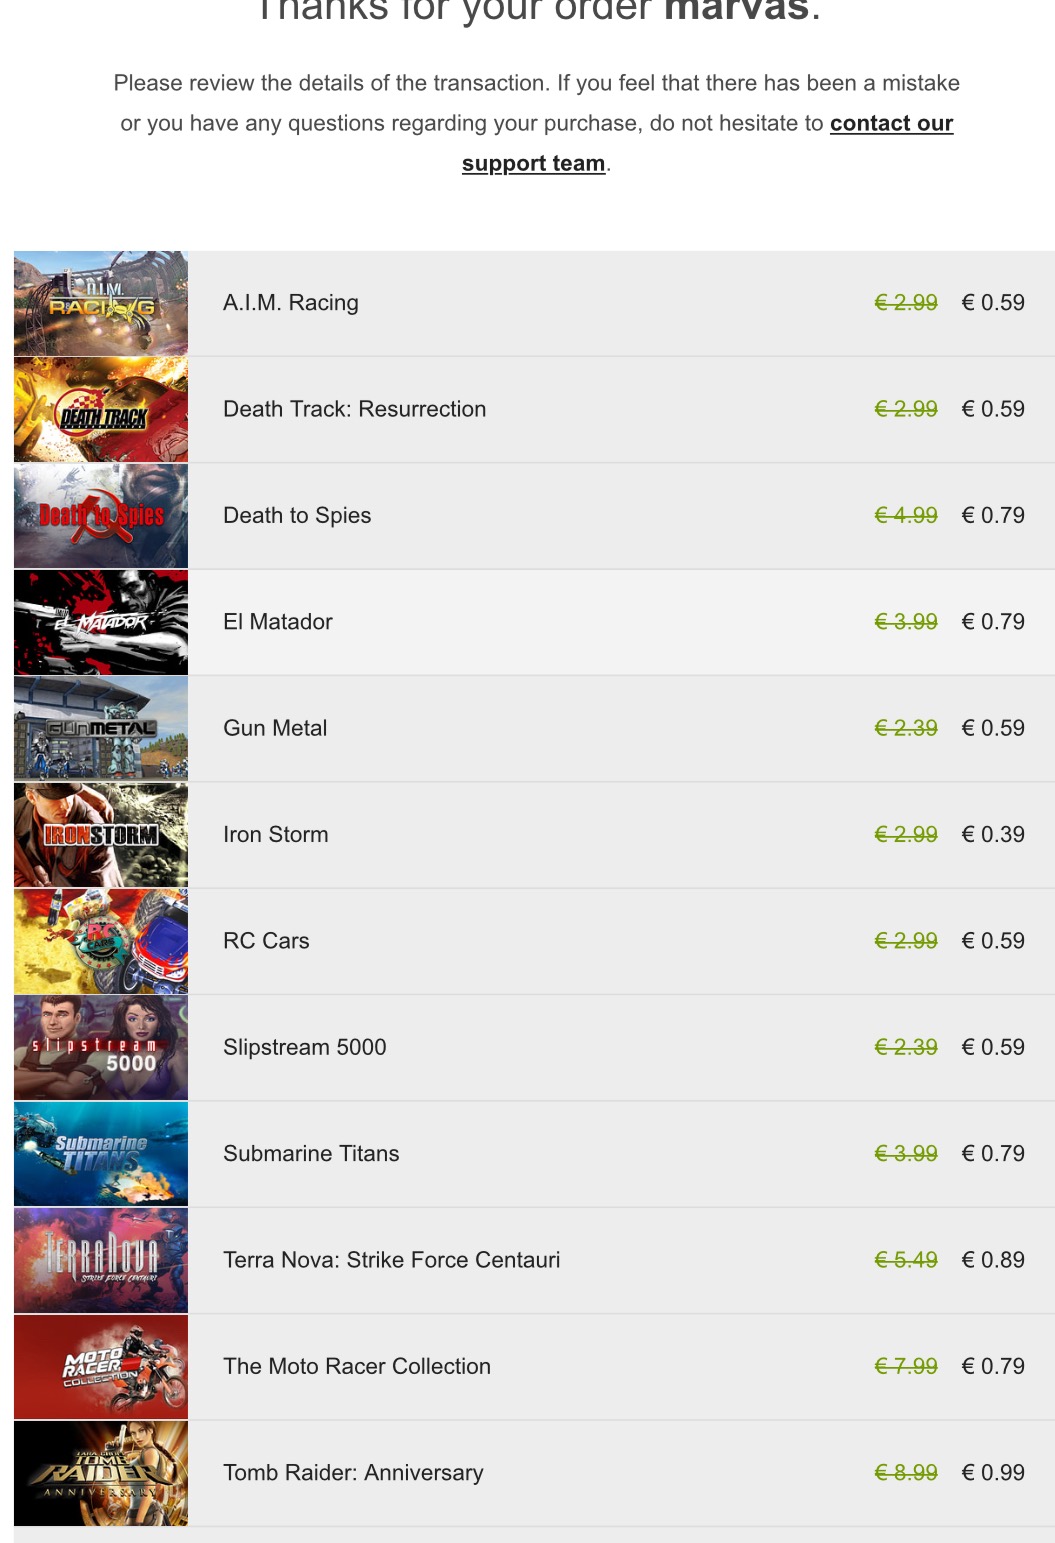The image size is (1055, 1543).
Task: Select the Tomb Raider Anniversary cover art
Action: point(101,1473)
